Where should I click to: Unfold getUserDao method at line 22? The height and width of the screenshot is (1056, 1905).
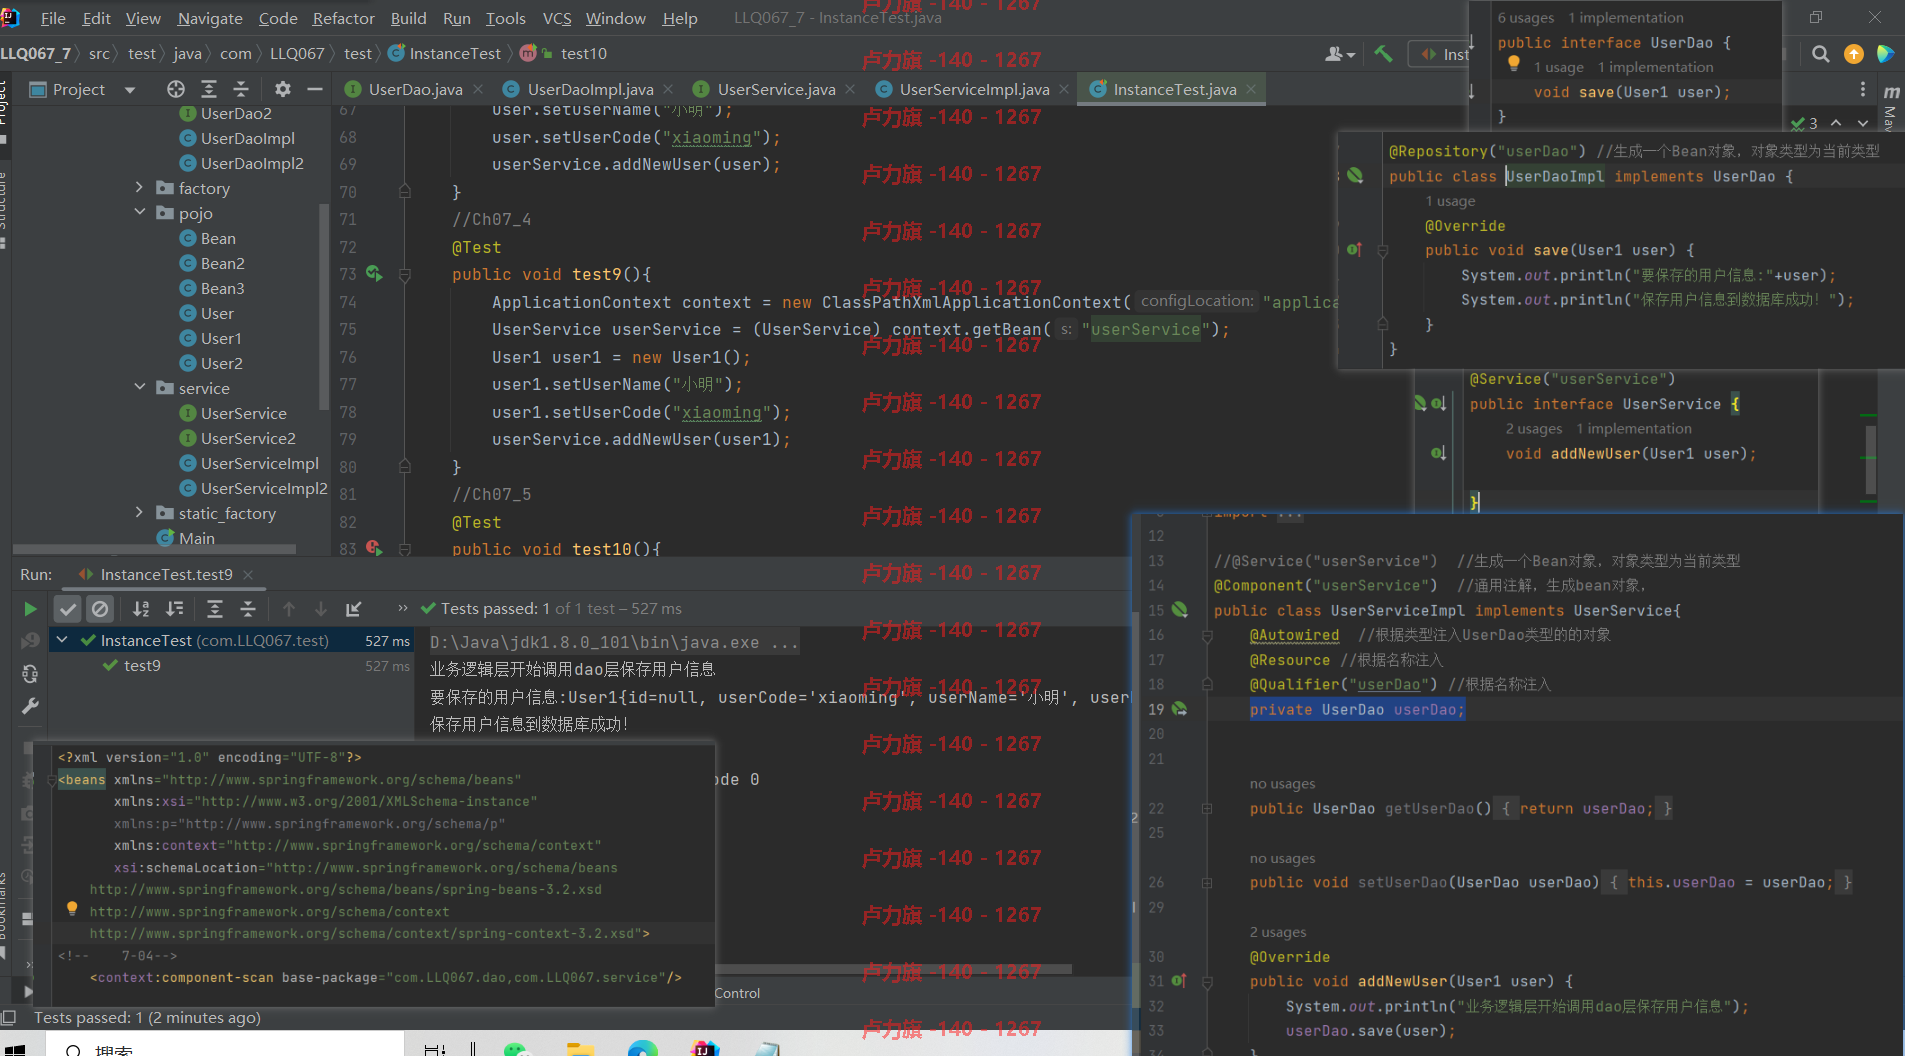[1207, 808]
